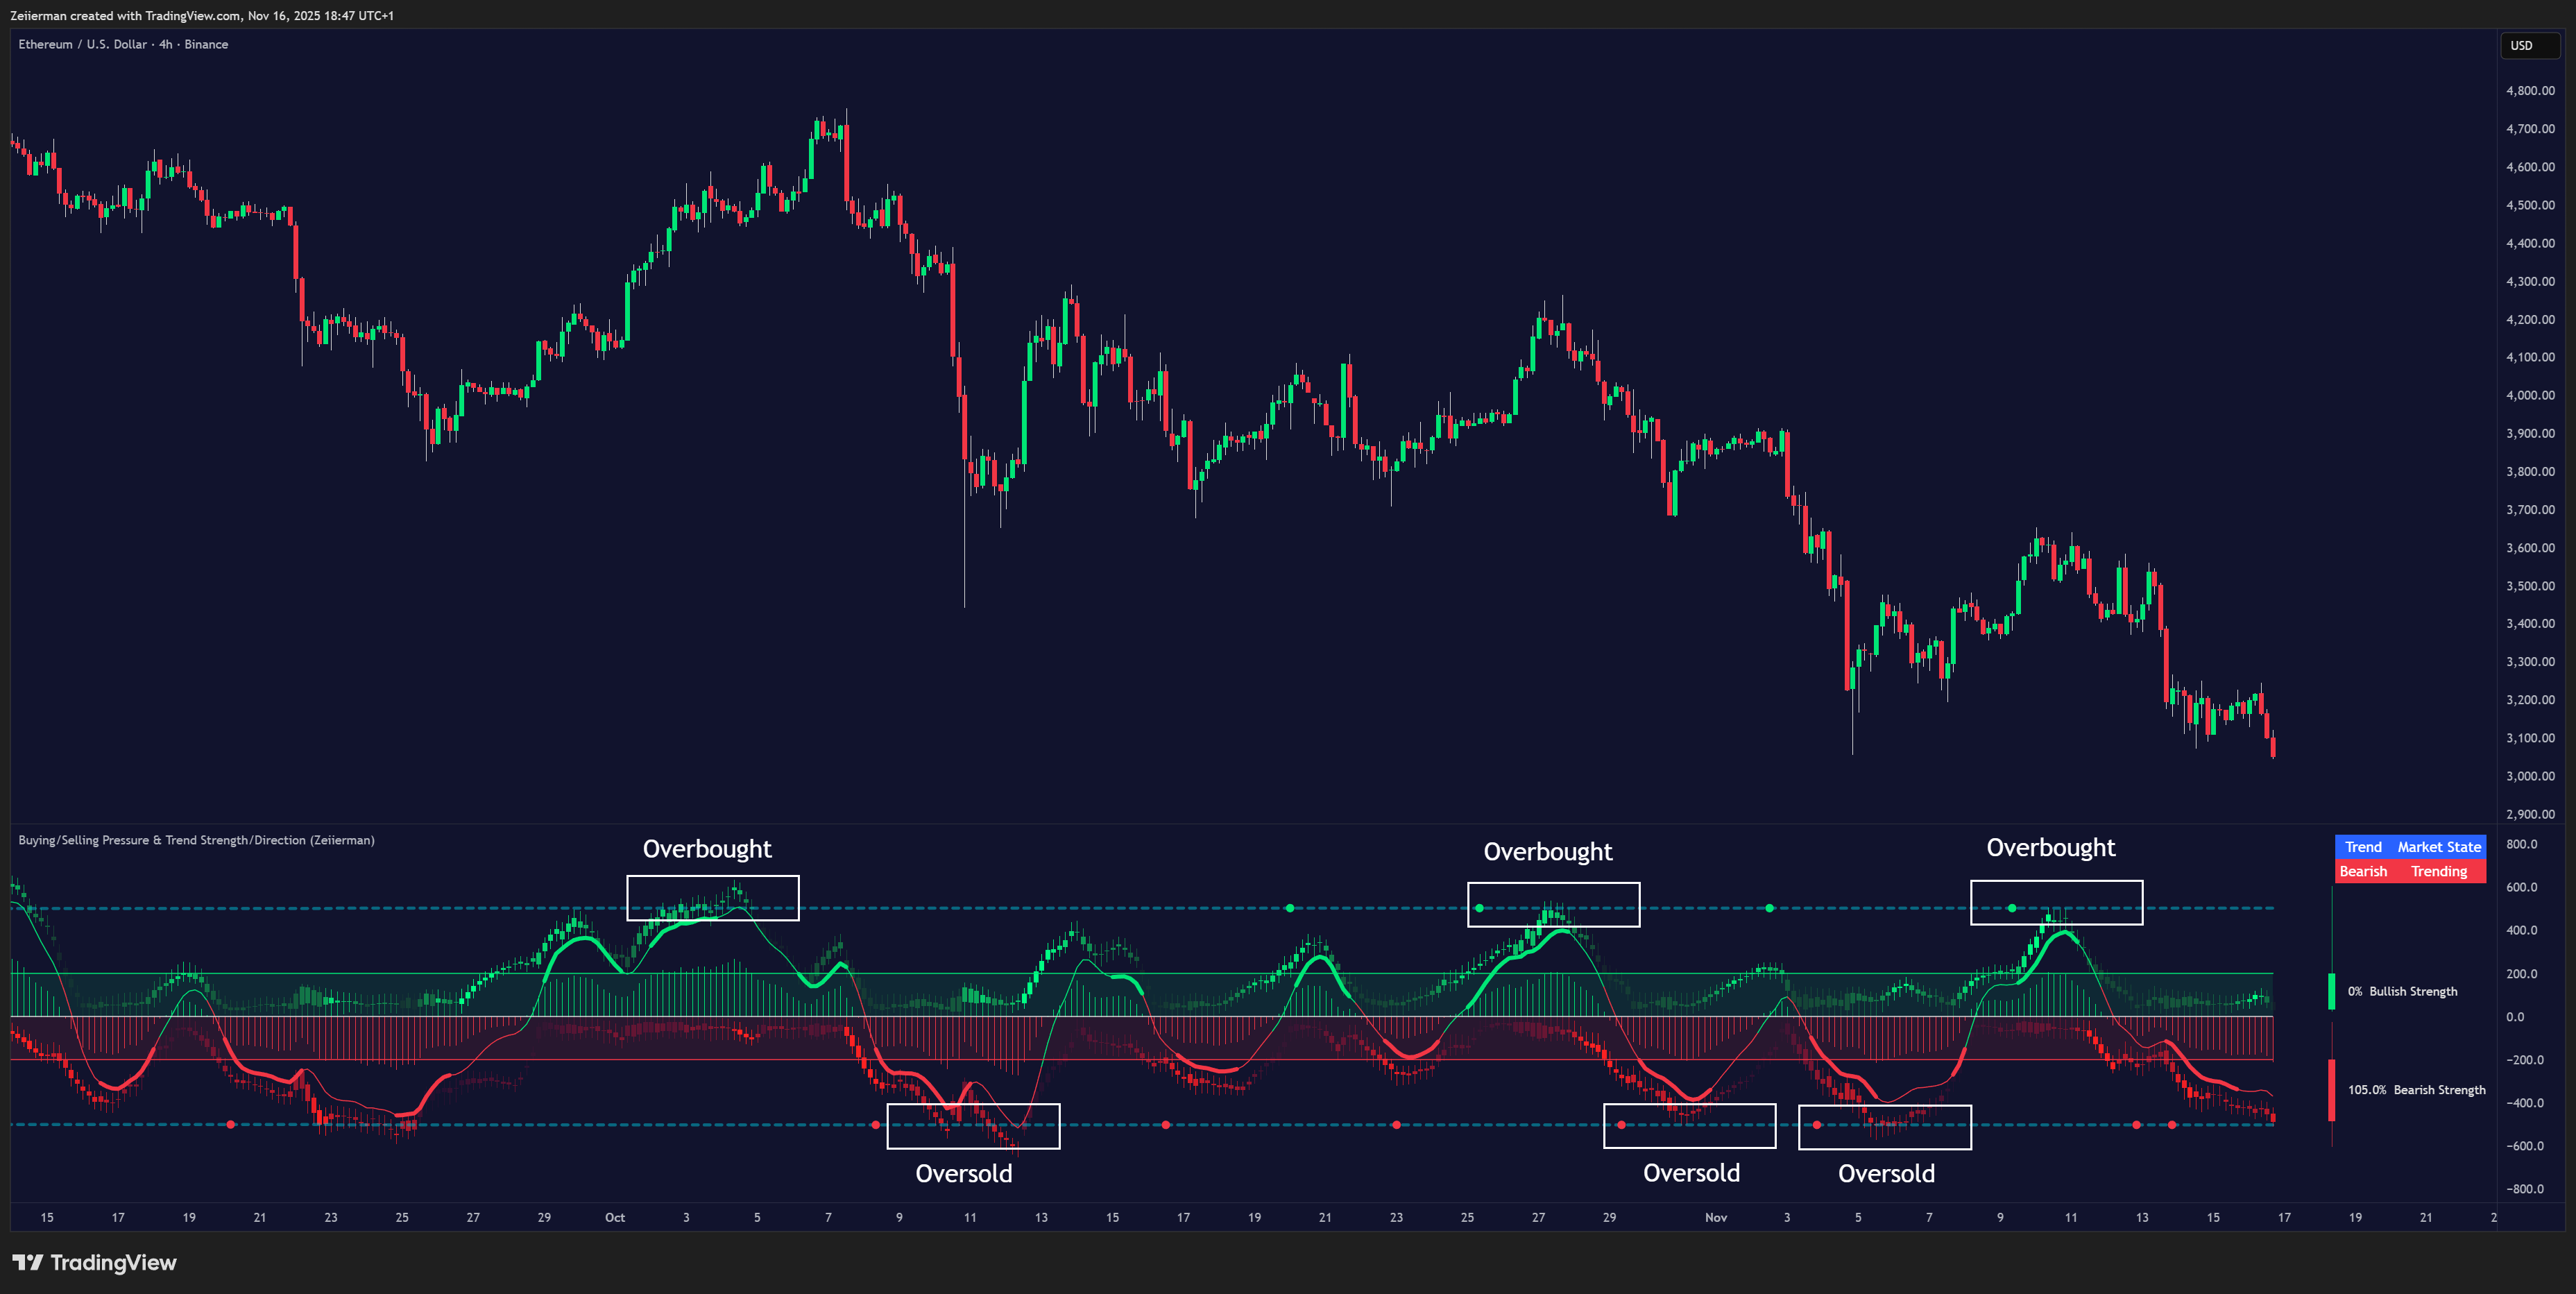2576x1294 pixels.
Task: Click the Bearish value cell
Action: [x=2363, y=871]
